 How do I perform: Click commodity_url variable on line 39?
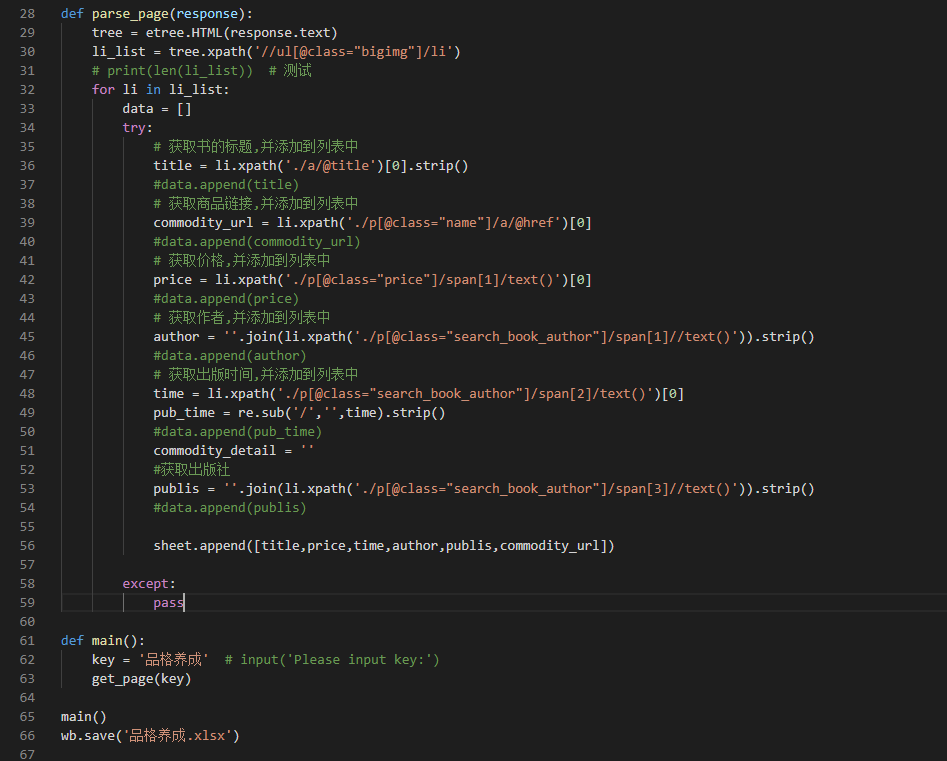tap(203, 223)
